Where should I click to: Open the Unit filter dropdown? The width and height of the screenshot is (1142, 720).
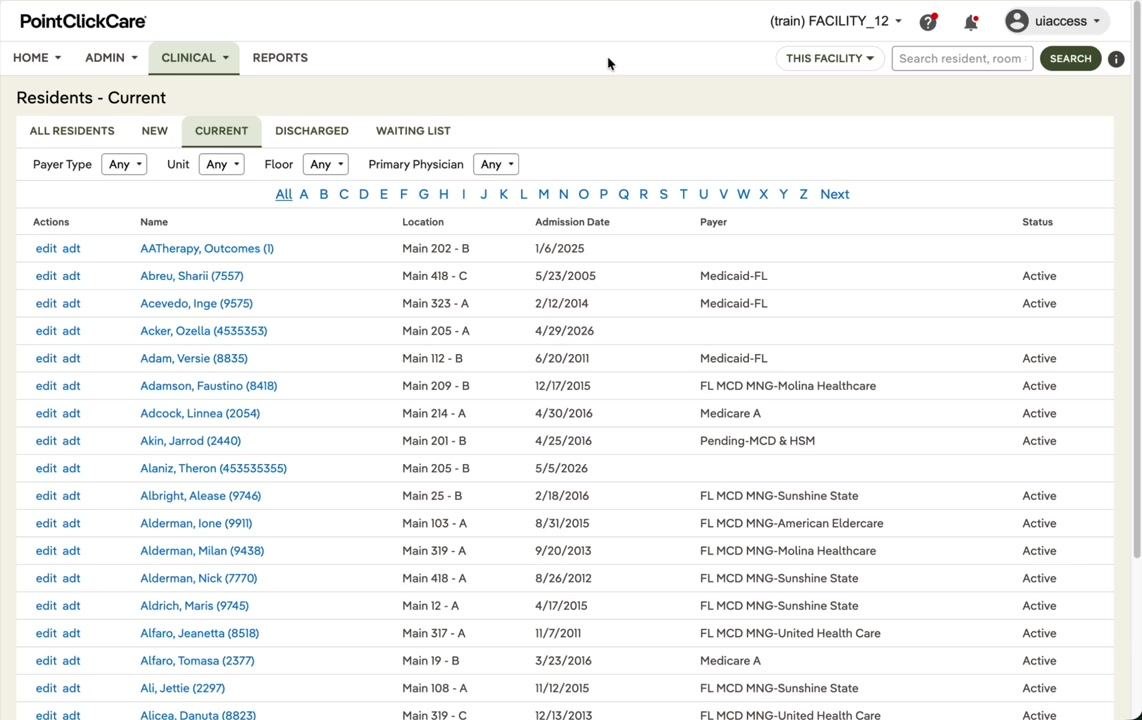coord(221,165)
